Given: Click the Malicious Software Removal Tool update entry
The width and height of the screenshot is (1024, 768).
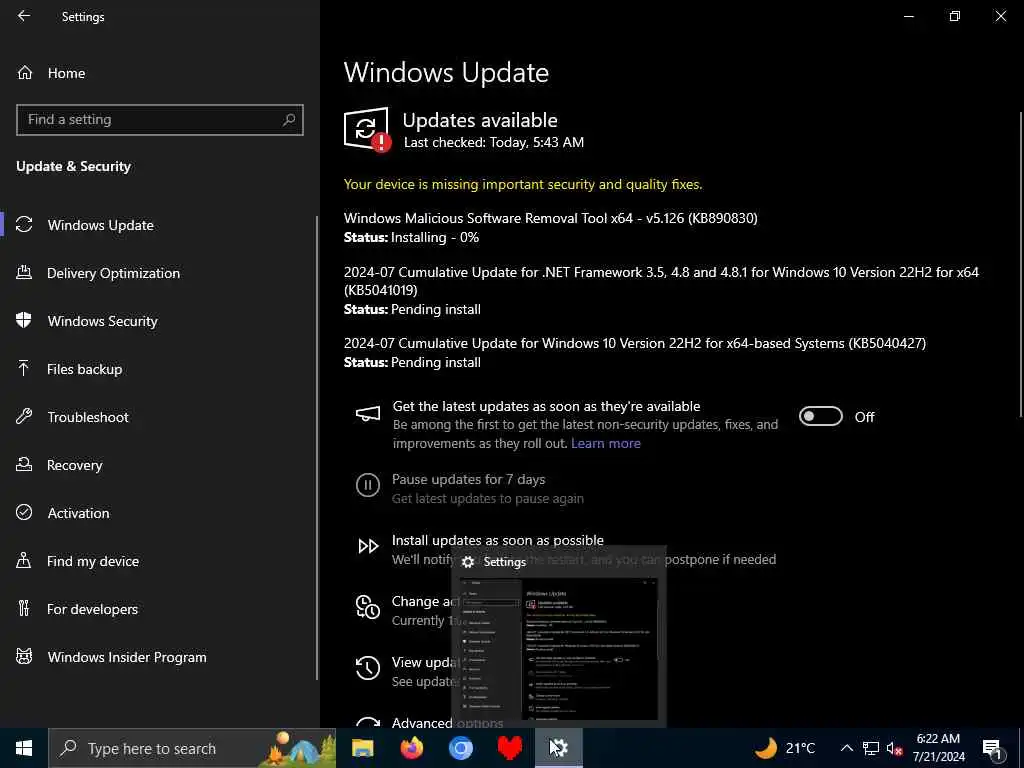Looking at the screenshot, I should pos(551,227).
